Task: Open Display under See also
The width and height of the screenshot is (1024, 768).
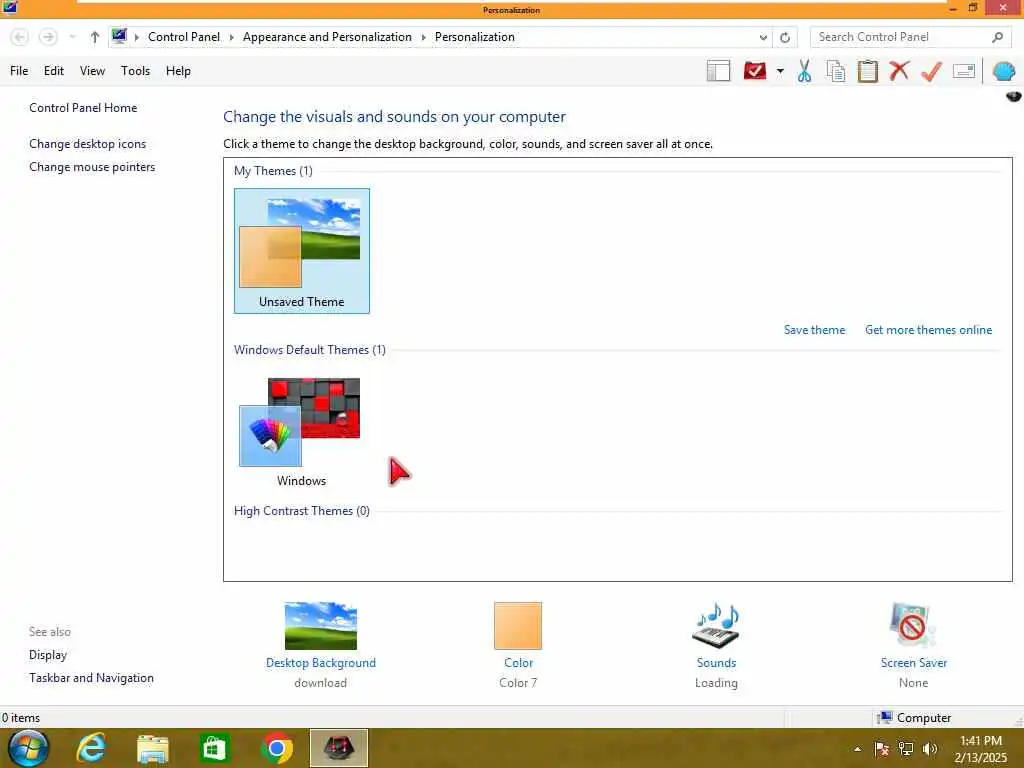Action: (48, 655)
